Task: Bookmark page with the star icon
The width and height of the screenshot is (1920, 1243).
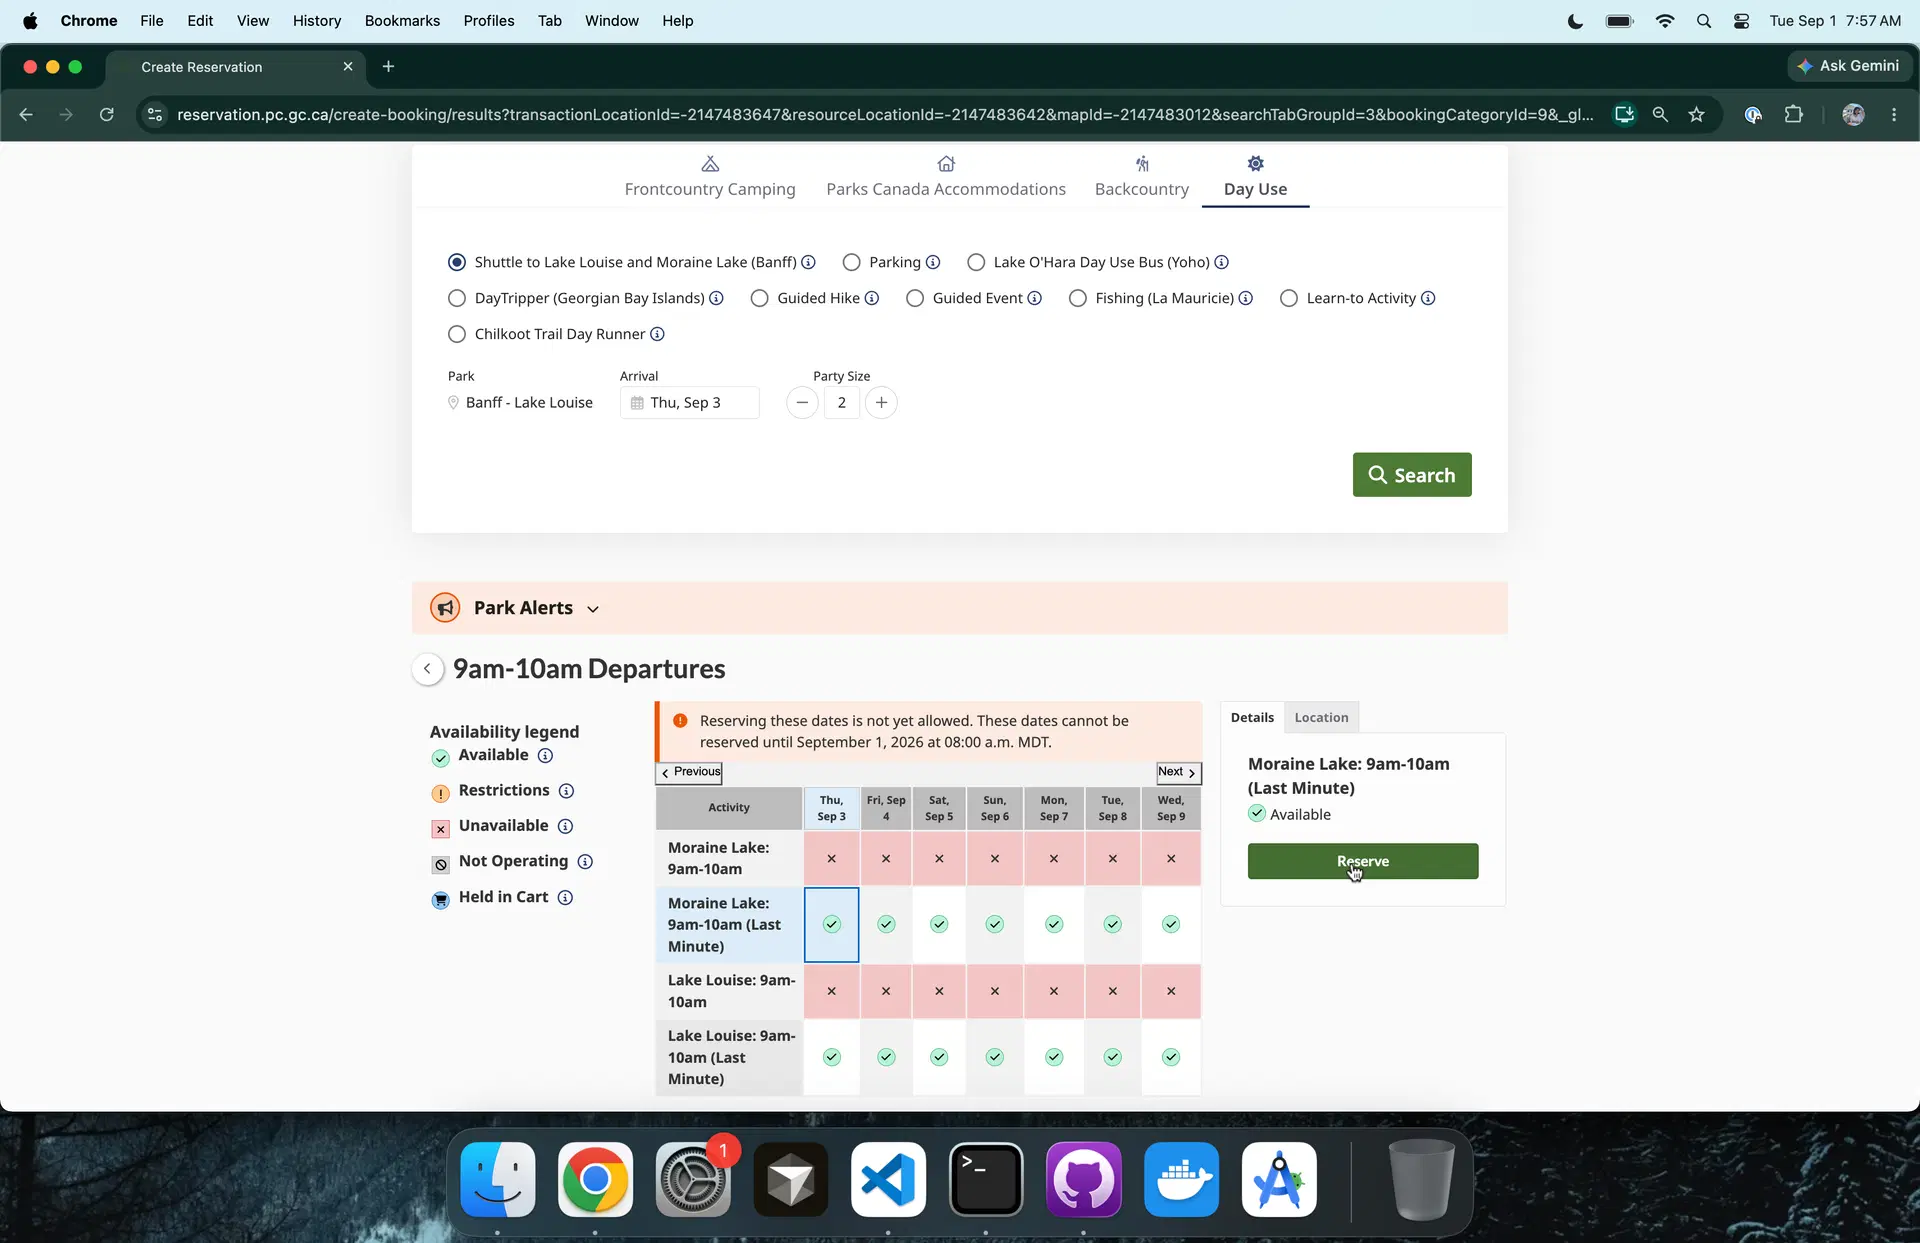Action: click(x=1697, y=115)
